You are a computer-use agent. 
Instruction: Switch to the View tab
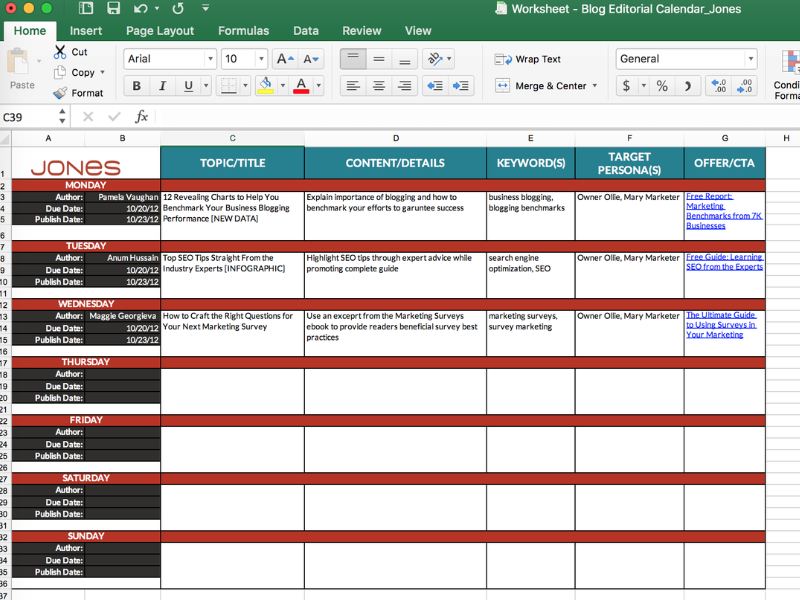coord(418,31)
